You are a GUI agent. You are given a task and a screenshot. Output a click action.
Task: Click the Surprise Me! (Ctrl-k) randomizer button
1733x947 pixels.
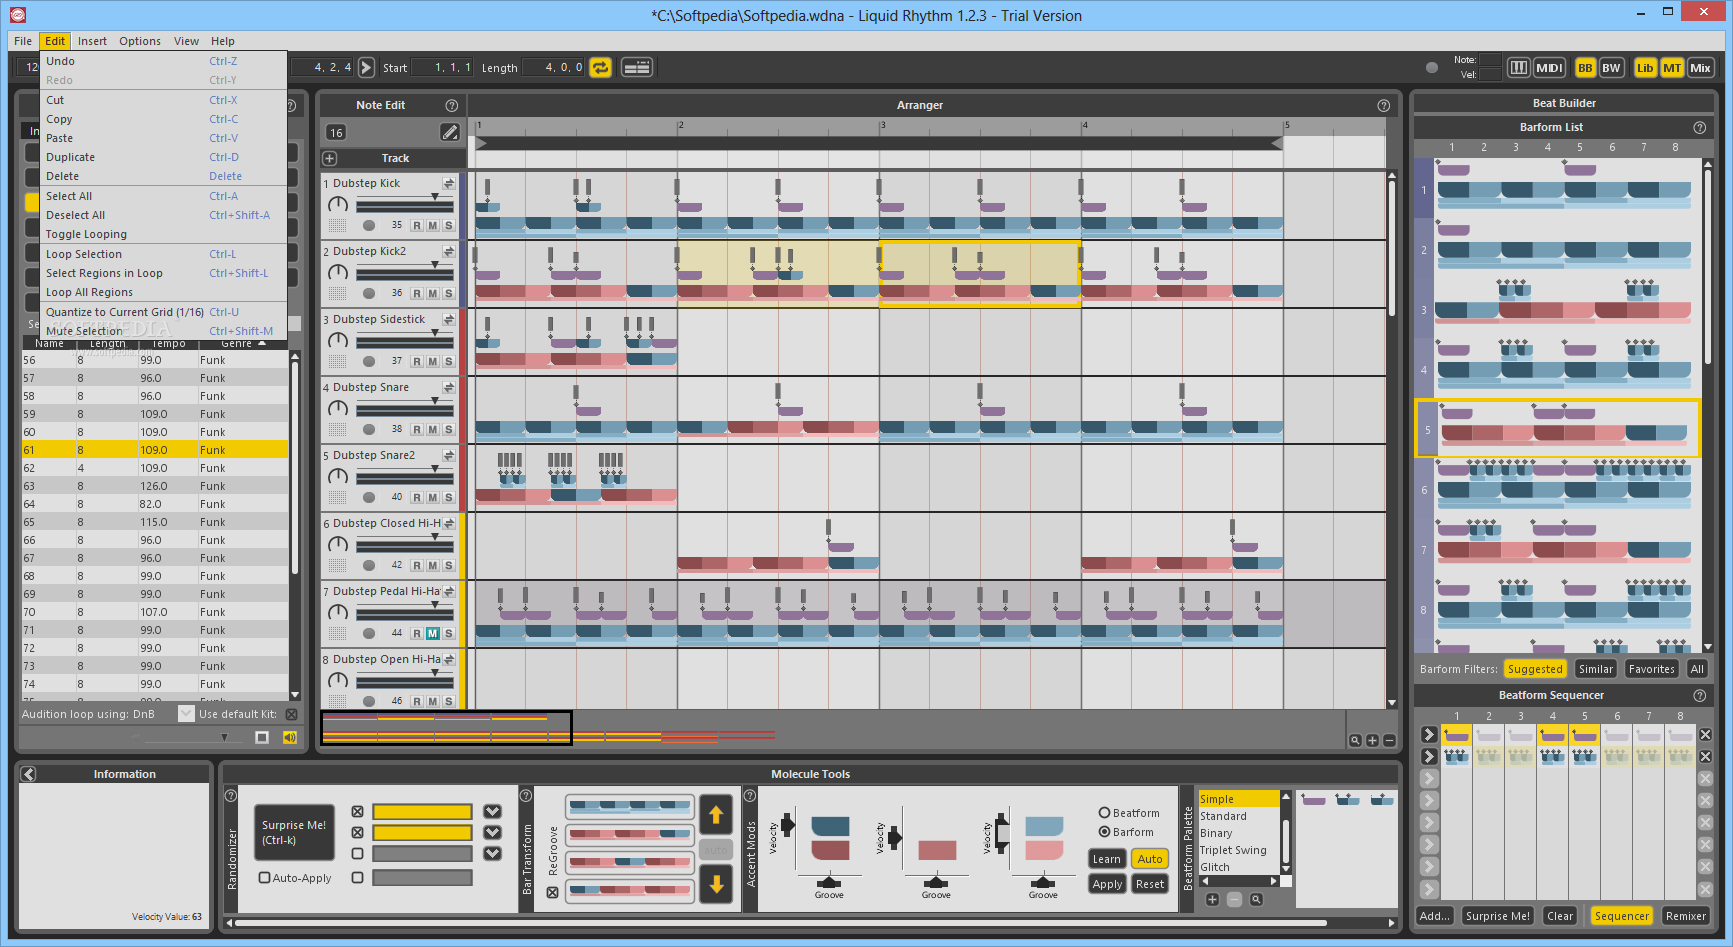(294, 832)
